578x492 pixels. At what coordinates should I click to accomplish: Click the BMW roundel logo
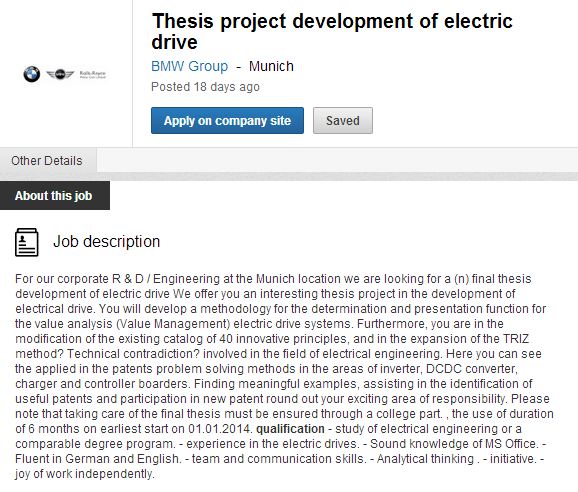tap(32, 74)
